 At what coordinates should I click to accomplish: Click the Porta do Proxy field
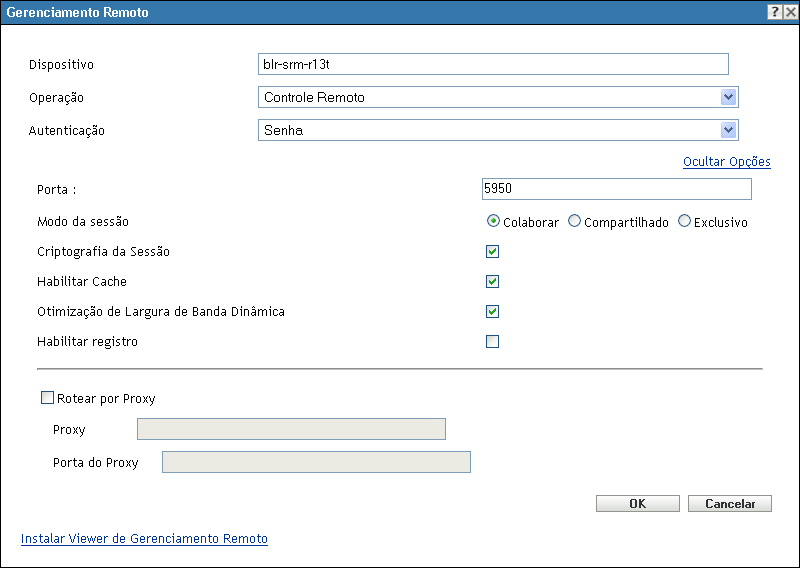coord(316,462)
